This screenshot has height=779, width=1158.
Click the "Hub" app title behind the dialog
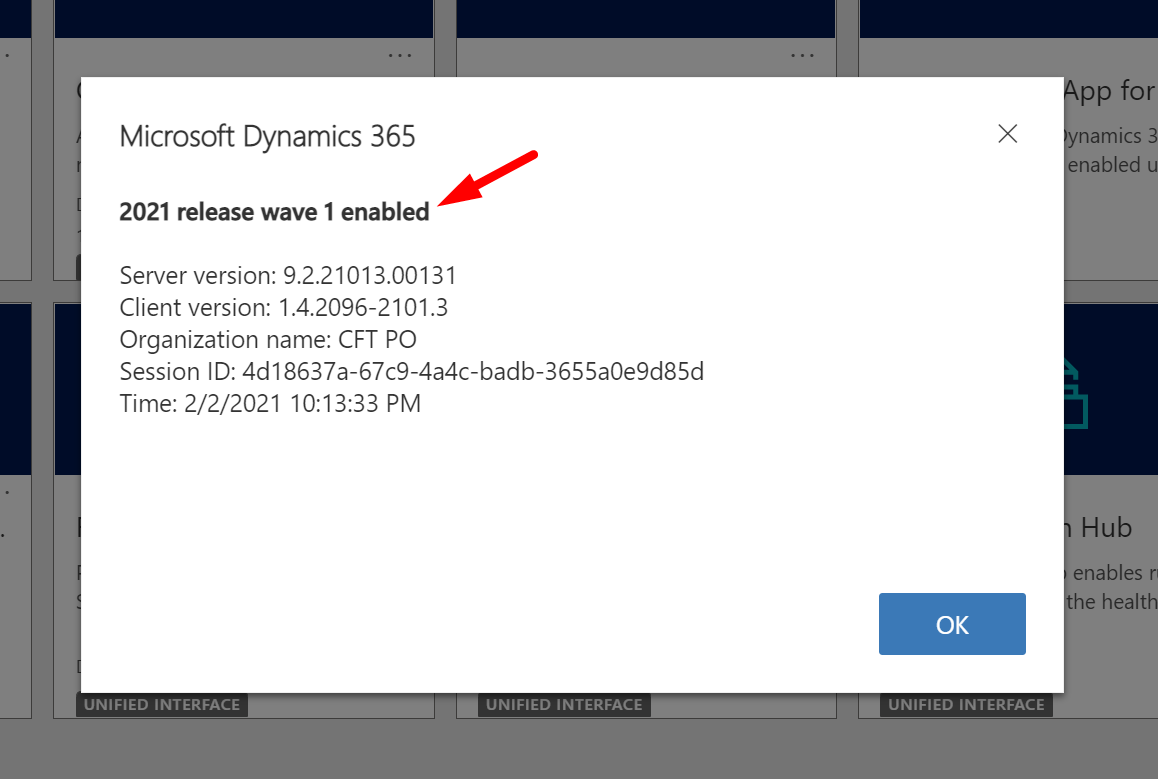coord(1106,528)
